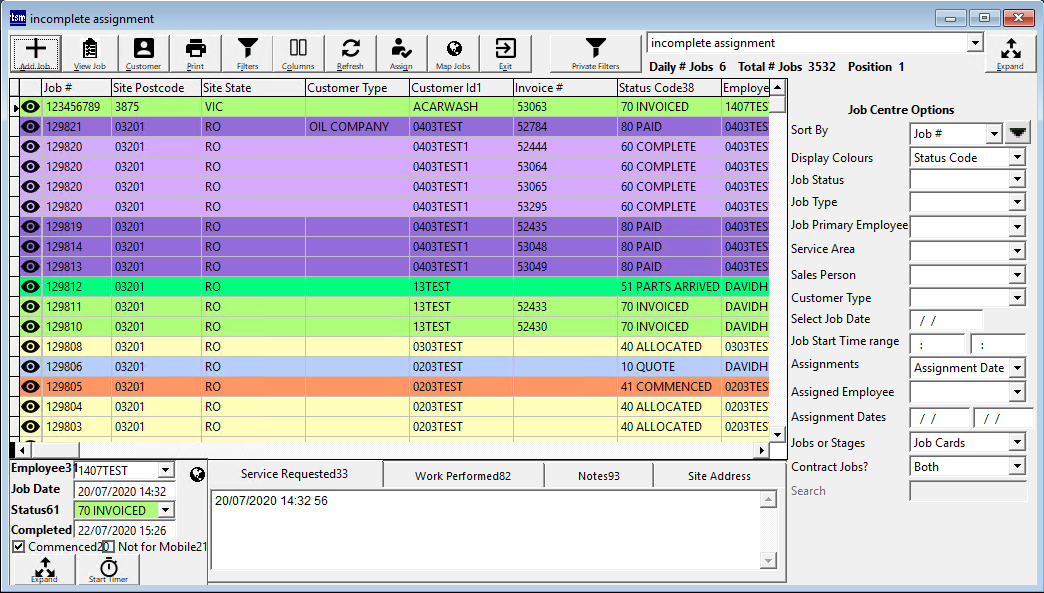Open the Site Address tab
Viewport: 1044px width, 593px height.
(719, 476)
